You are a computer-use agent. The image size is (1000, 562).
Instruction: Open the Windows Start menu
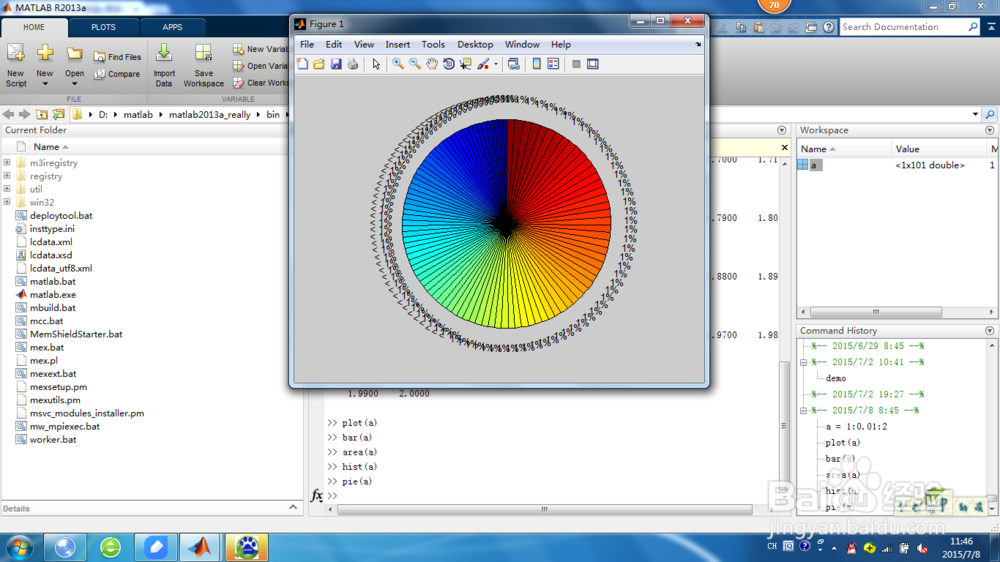[x=19, y=547]
